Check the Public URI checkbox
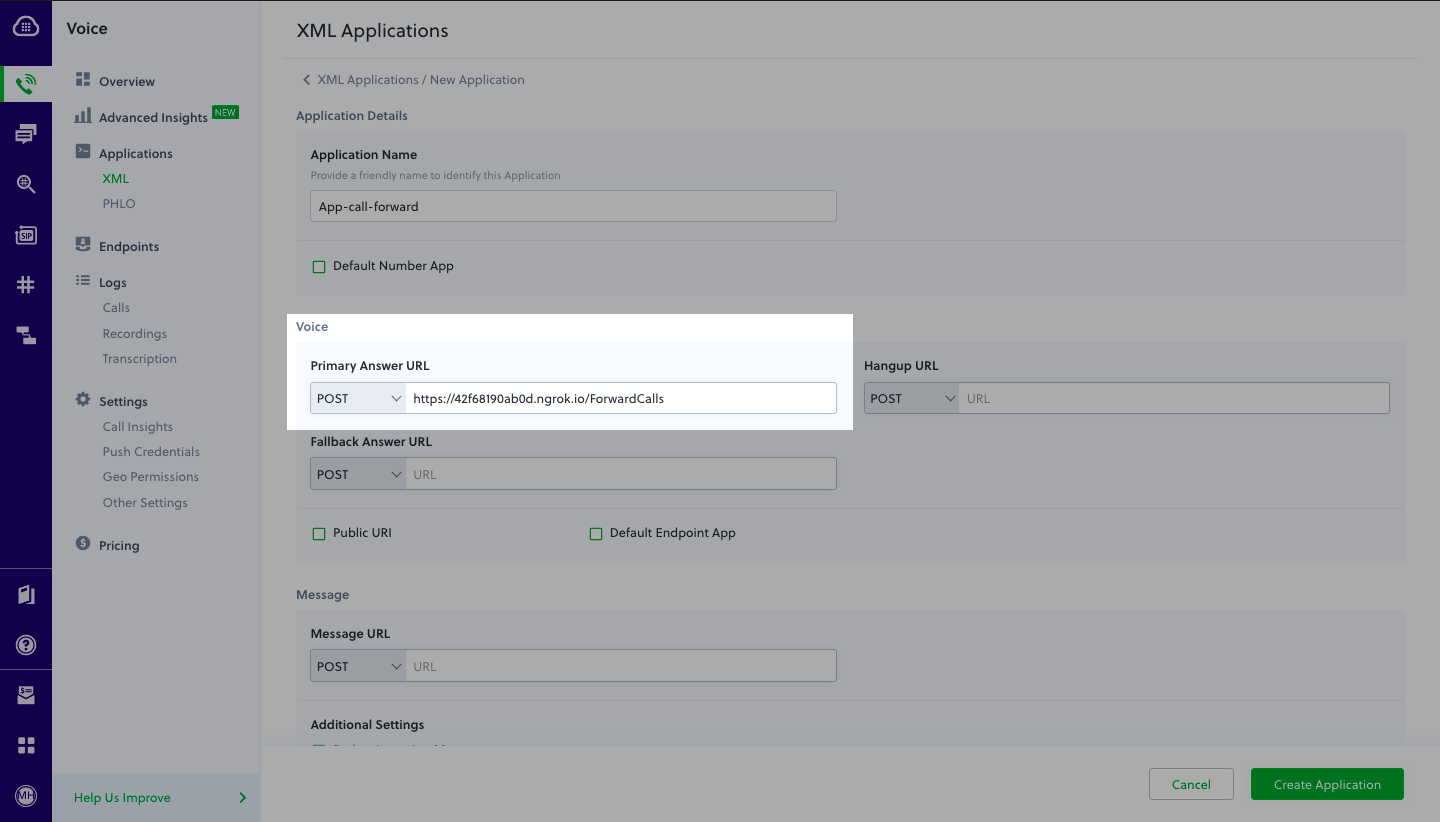Image resolution: width=1440 pixels, height=822 pixels. (x=319, y=533)
